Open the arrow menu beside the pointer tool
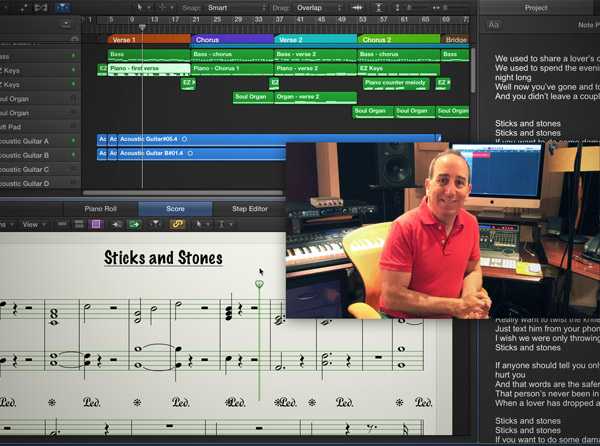600x446 pixels. (x=149, y=7)
